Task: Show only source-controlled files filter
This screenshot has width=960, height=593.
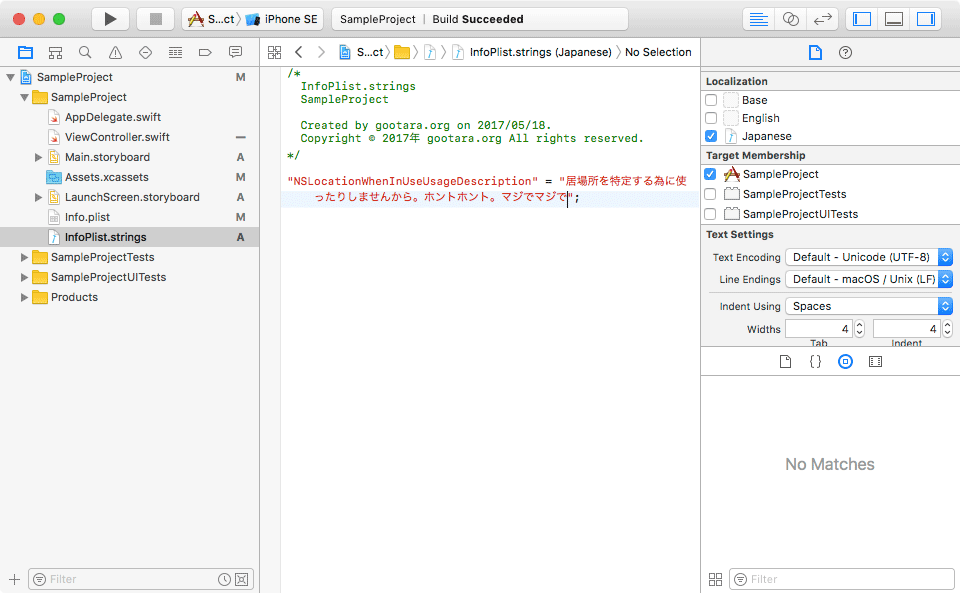Action: 242,579
